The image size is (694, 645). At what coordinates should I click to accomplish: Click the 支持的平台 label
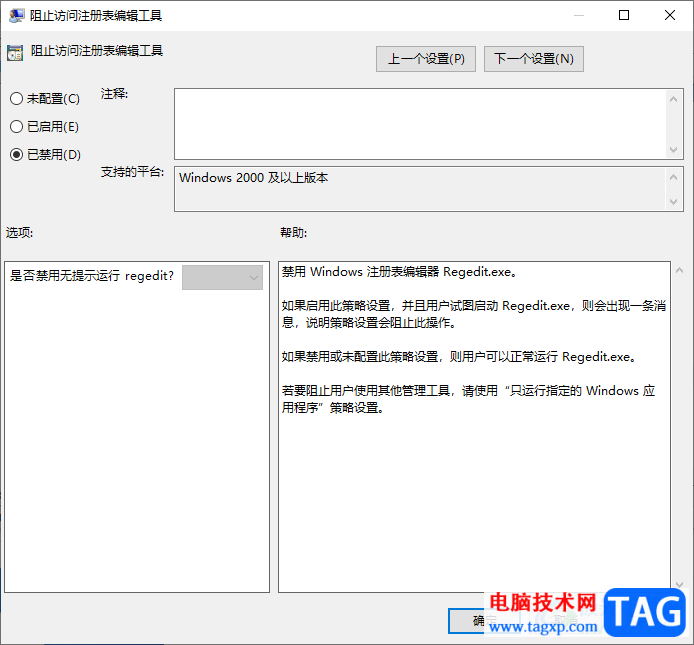click(132, 172)
